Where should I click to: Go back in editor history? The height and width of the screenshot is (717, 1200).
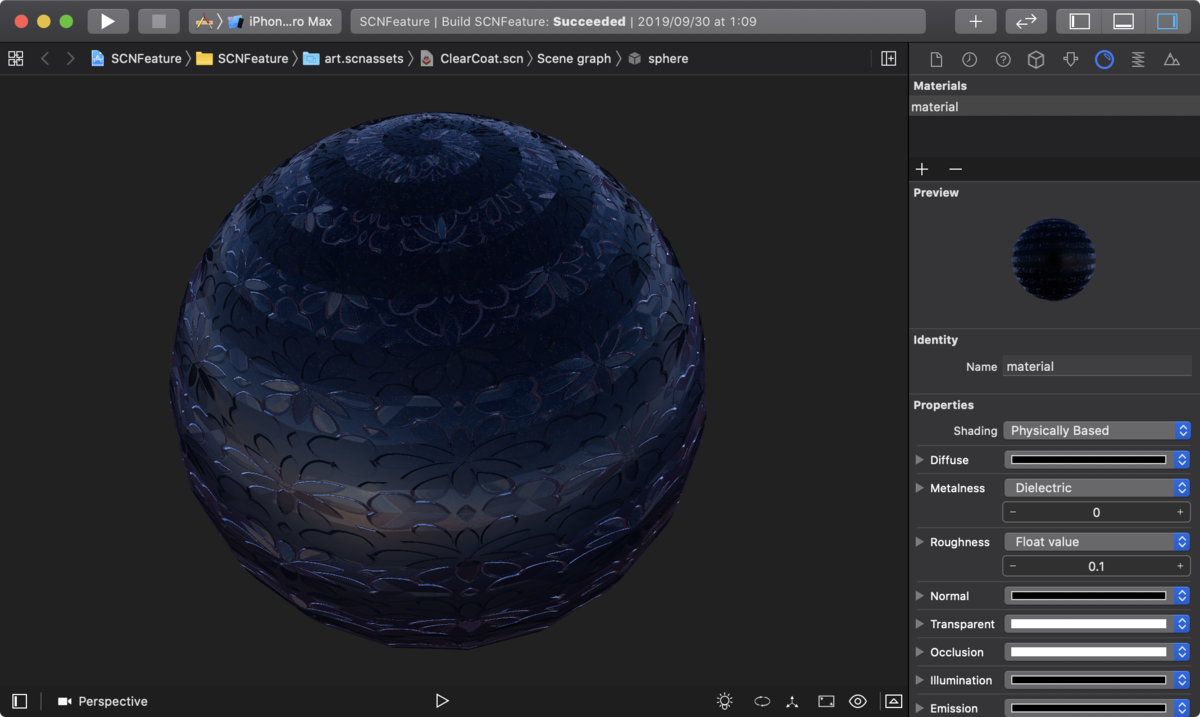(x=45, y=59)
